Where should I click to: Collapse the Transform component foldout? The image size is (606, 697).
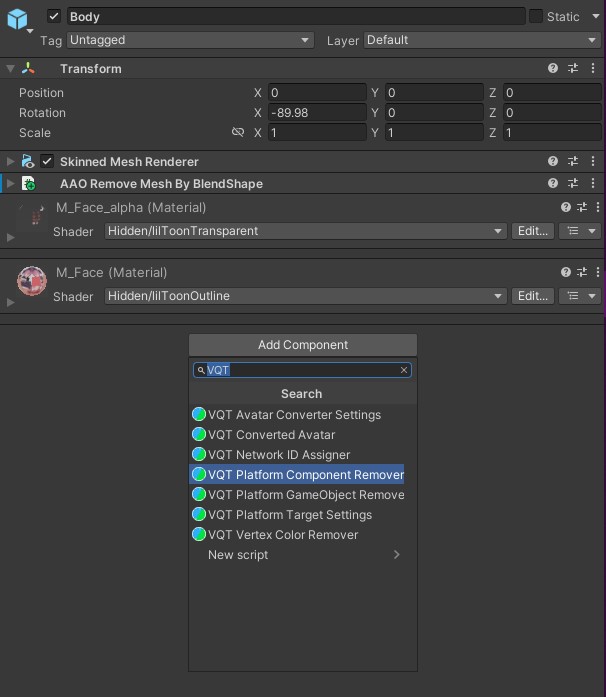tap(10, 68)
